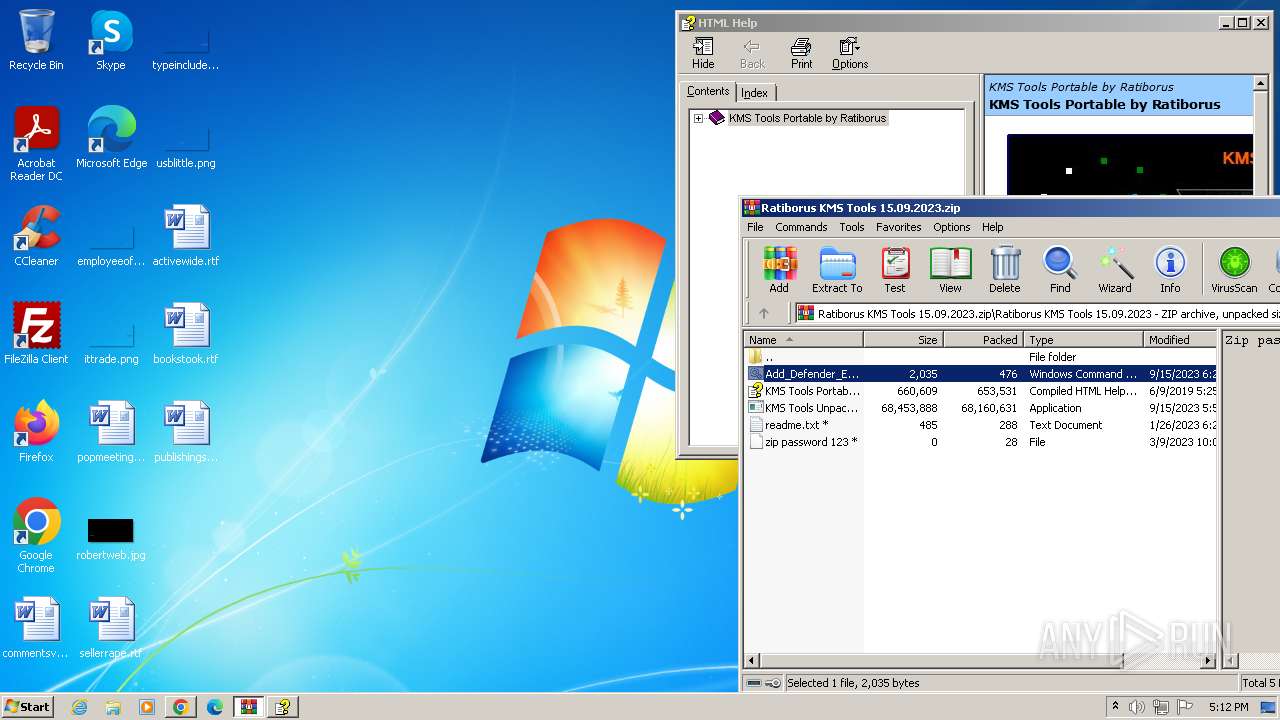Sort the file list by Packed column
Image resolution: width=1280 pixels, height=720 pixels.
point(983,340)
